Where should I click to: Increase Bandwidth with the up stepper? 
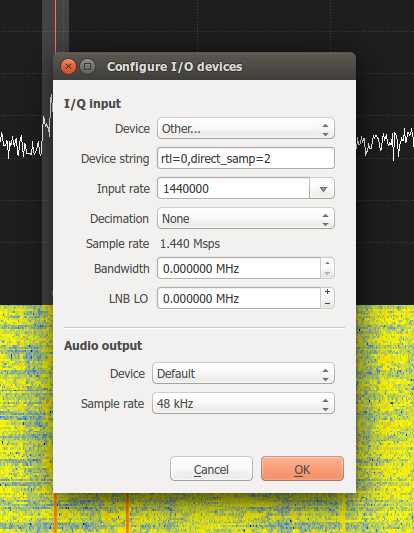(x=327, y=263)
